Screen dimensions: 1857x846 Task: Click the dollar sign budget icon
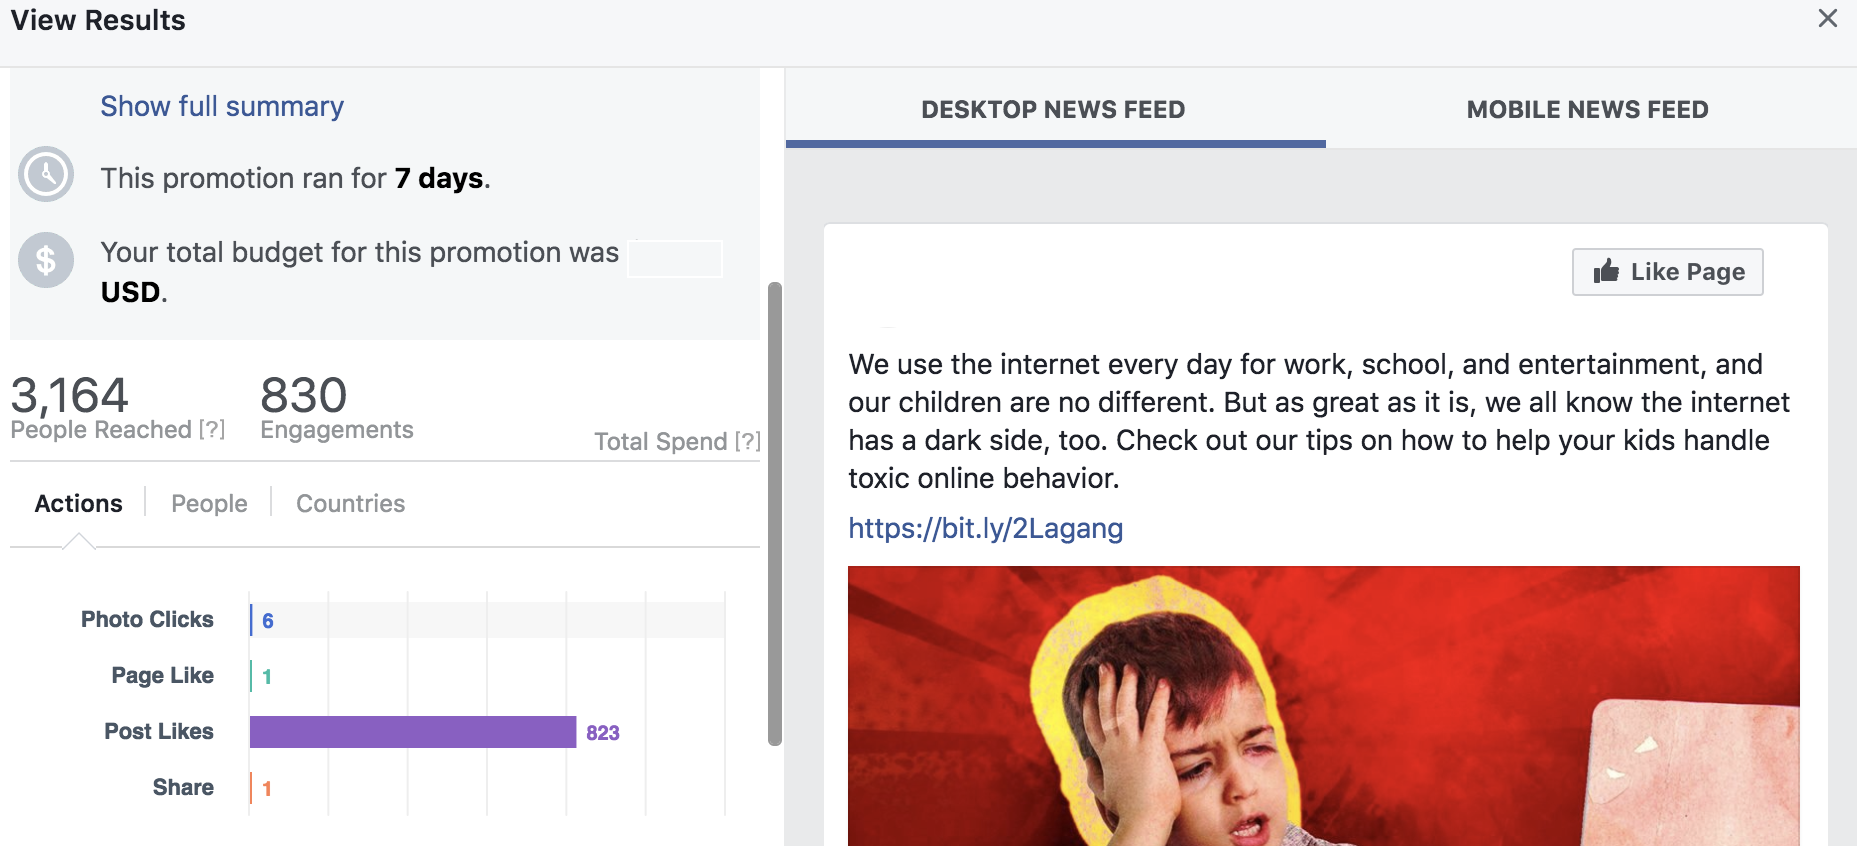point(46,260)
